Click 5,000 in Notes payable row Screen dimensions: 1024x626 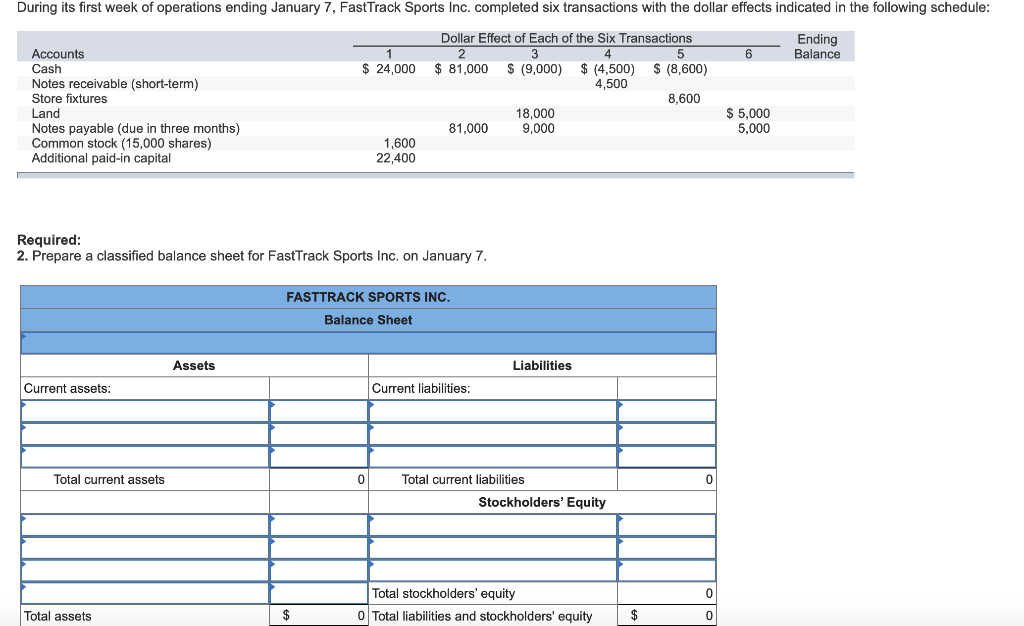tap(754, 129)
